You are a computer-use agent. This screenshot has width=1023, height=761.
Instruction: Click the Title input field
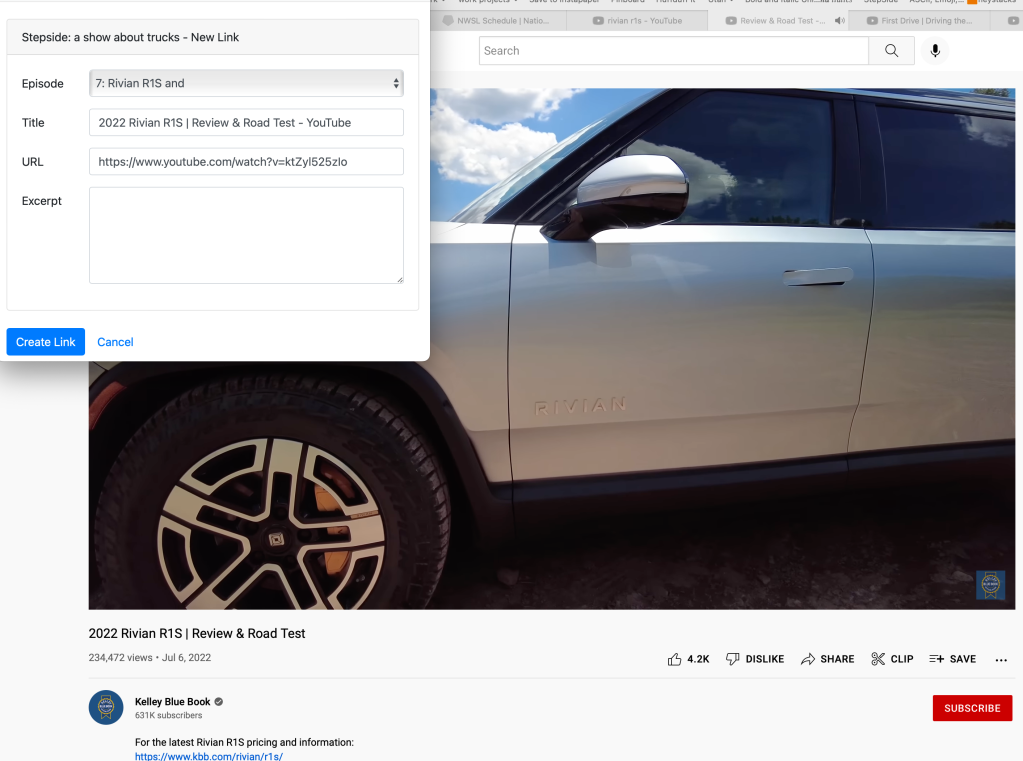pos(246,123)
